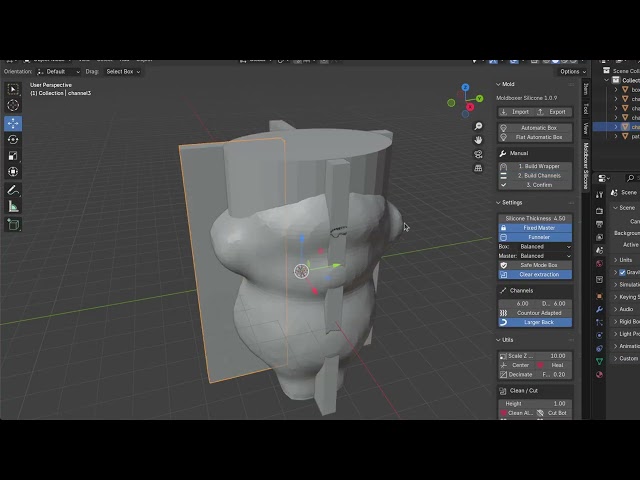Click the Height 1.00 field
The width and height of the screenshot is (640, 480).
point(535,404)
